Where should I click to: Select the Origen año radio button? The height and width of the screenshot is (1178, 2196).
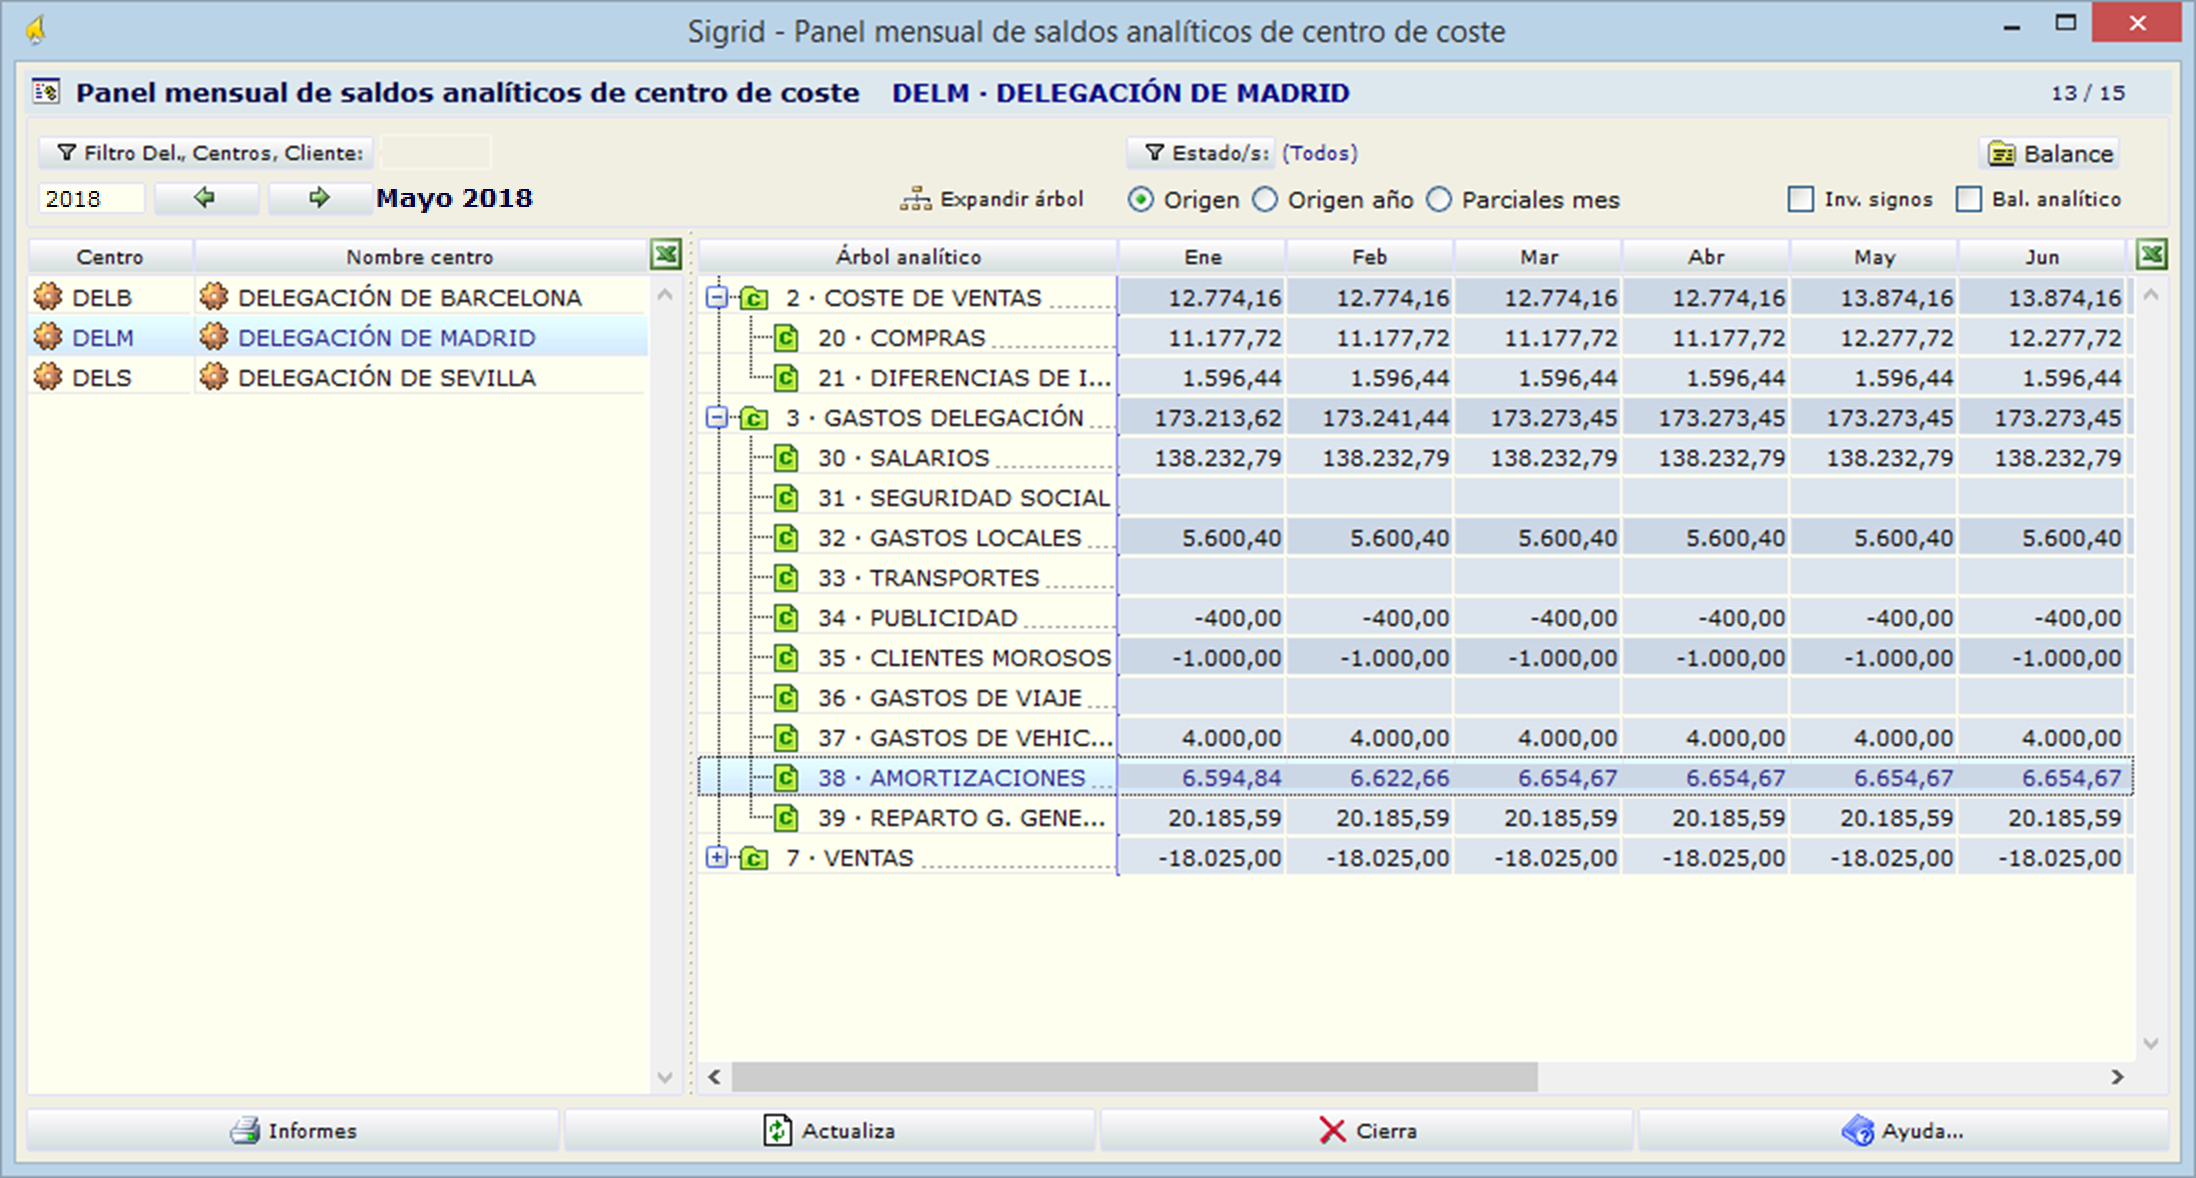pyautogui.click(x=1265, y=200)
